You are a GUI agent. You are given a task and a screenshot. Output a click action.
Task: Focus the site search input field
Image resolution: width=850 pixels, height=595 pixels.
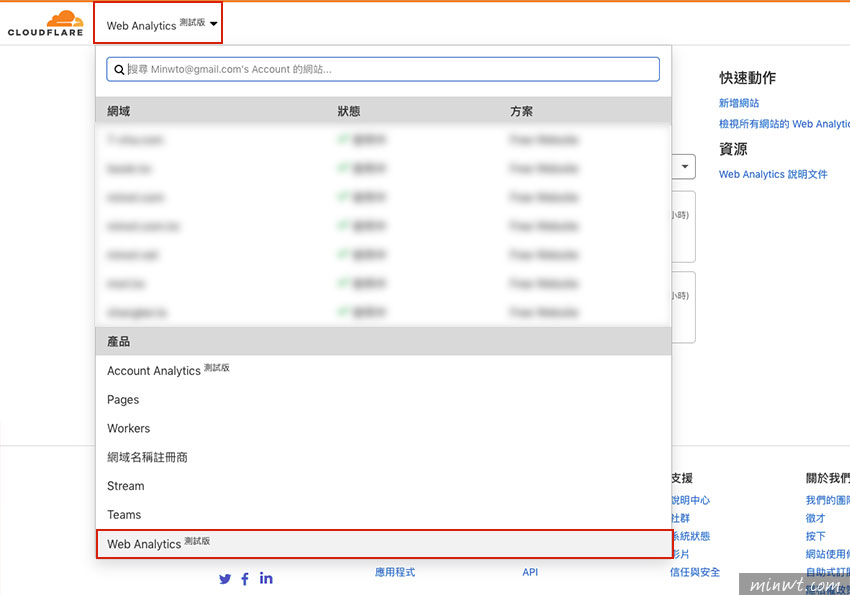pyautogui.click(x=383, y=69)
